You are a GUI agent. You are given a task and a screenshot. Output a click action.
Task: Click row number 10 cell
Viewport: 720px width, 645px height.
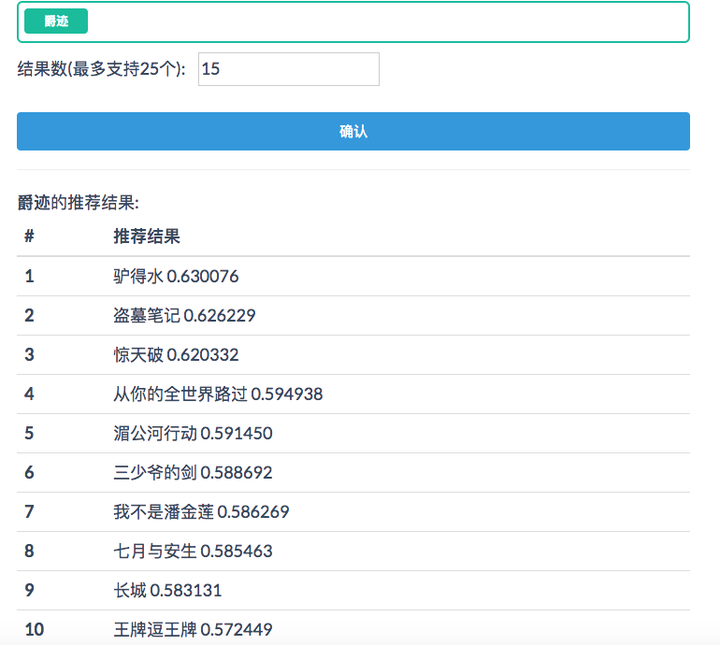pyautogui.click(x=34, y=629)
